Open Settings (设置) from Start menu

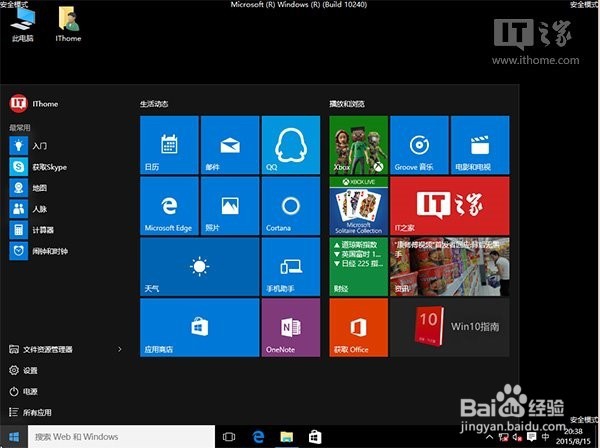click(x=23, y=370)
